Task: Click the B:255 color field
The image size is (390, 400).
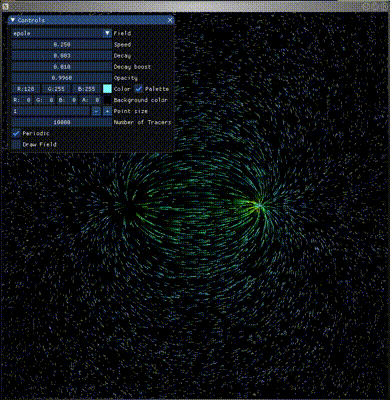Action: (86, 89)
